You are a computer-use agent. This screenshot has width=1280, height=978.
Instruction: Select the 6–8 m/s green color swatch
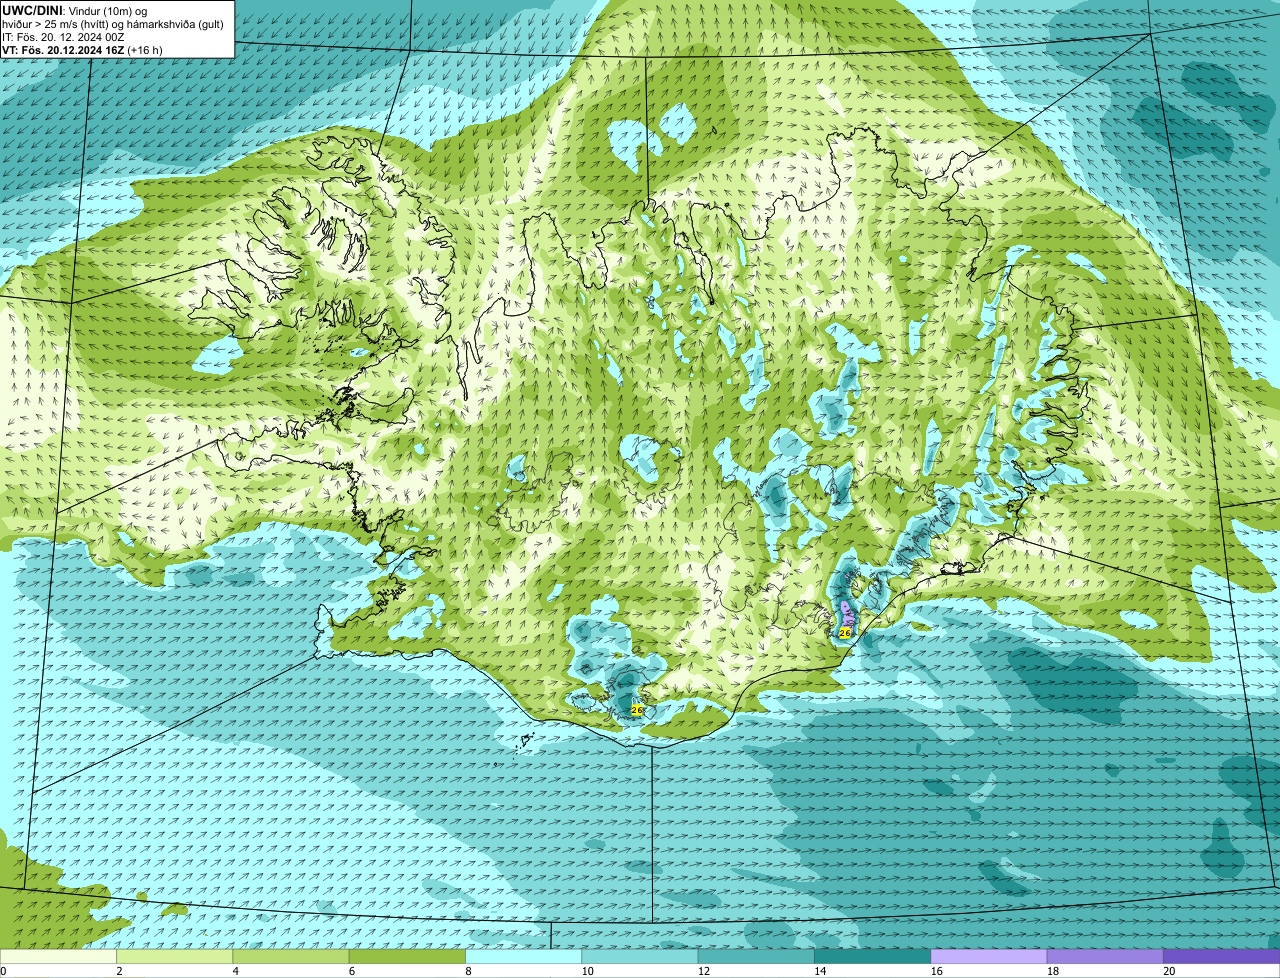click(x=407, y=956)
